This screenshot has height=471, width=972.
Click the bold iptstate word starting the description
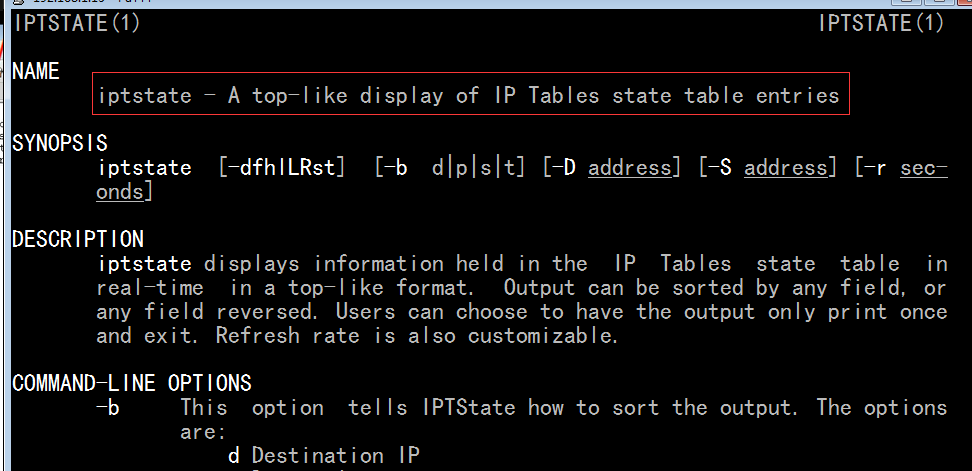click(144, 264)
